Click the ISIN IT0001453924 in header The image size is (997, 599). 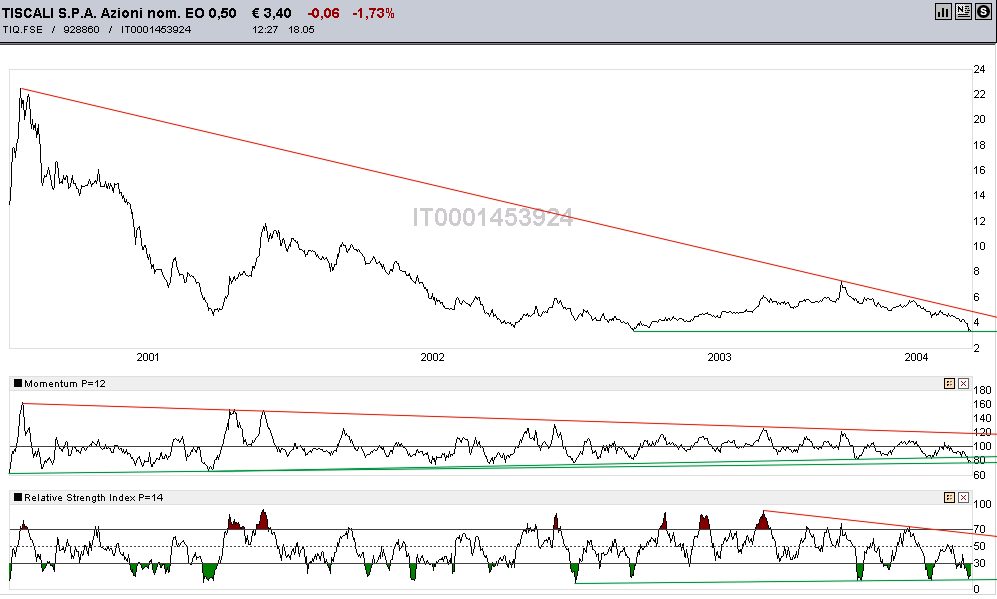(x=156, y=29)
